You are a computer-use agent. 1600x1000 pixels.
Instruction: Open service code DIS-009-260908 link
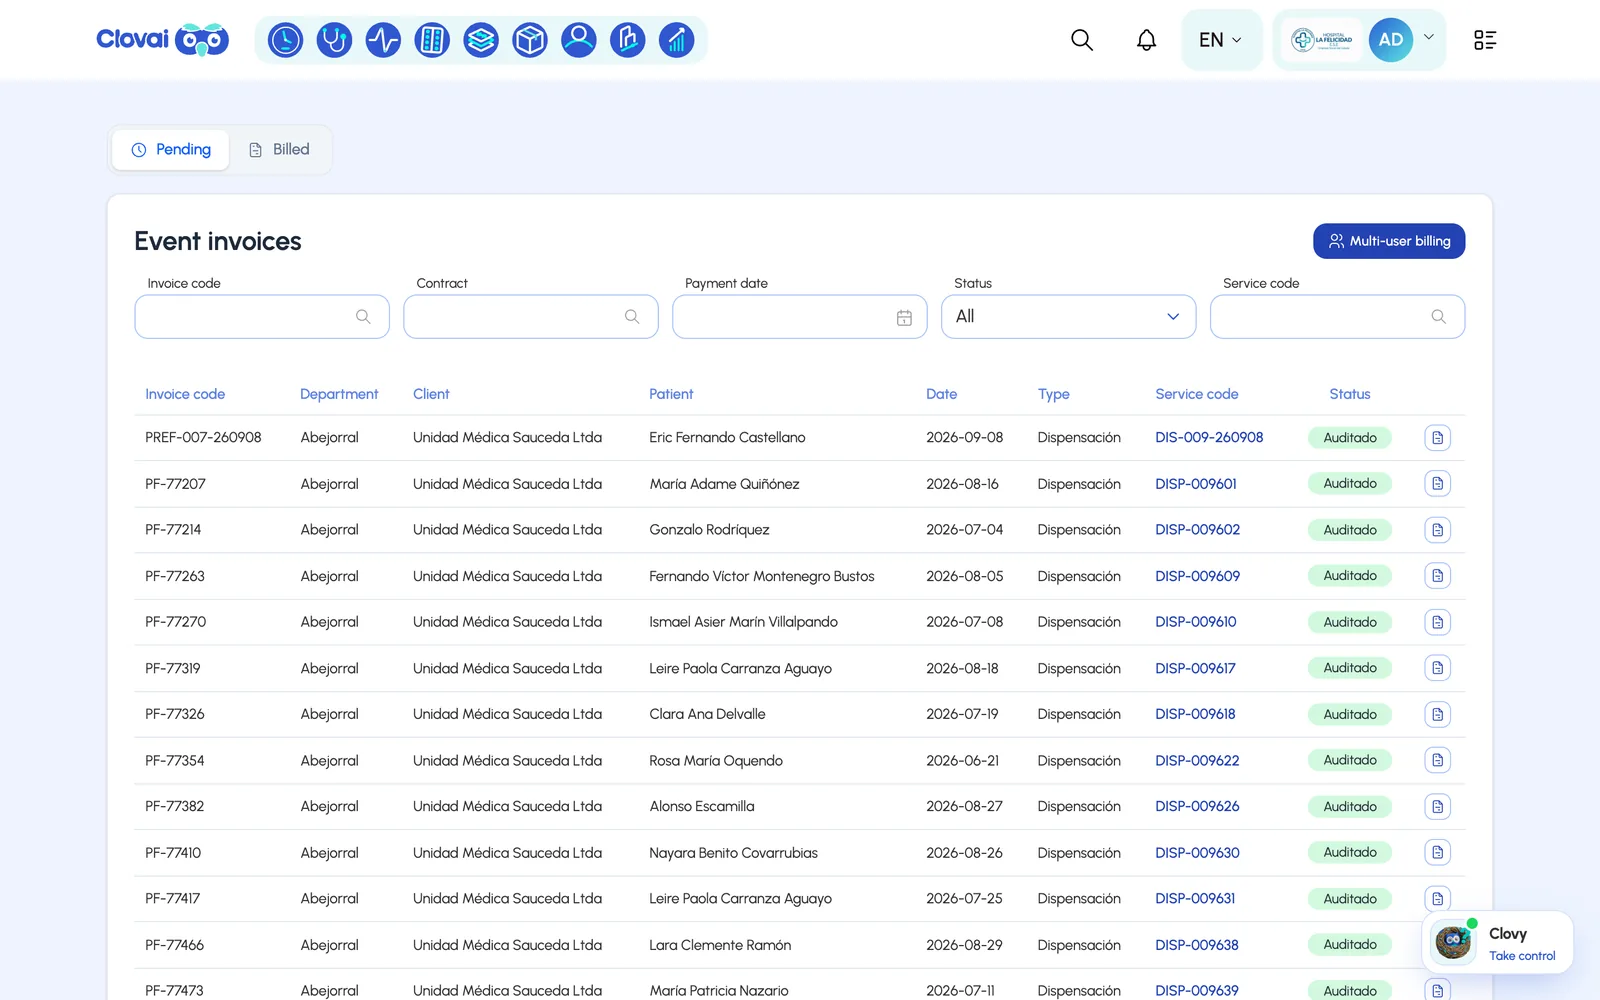coord(1209,438)
